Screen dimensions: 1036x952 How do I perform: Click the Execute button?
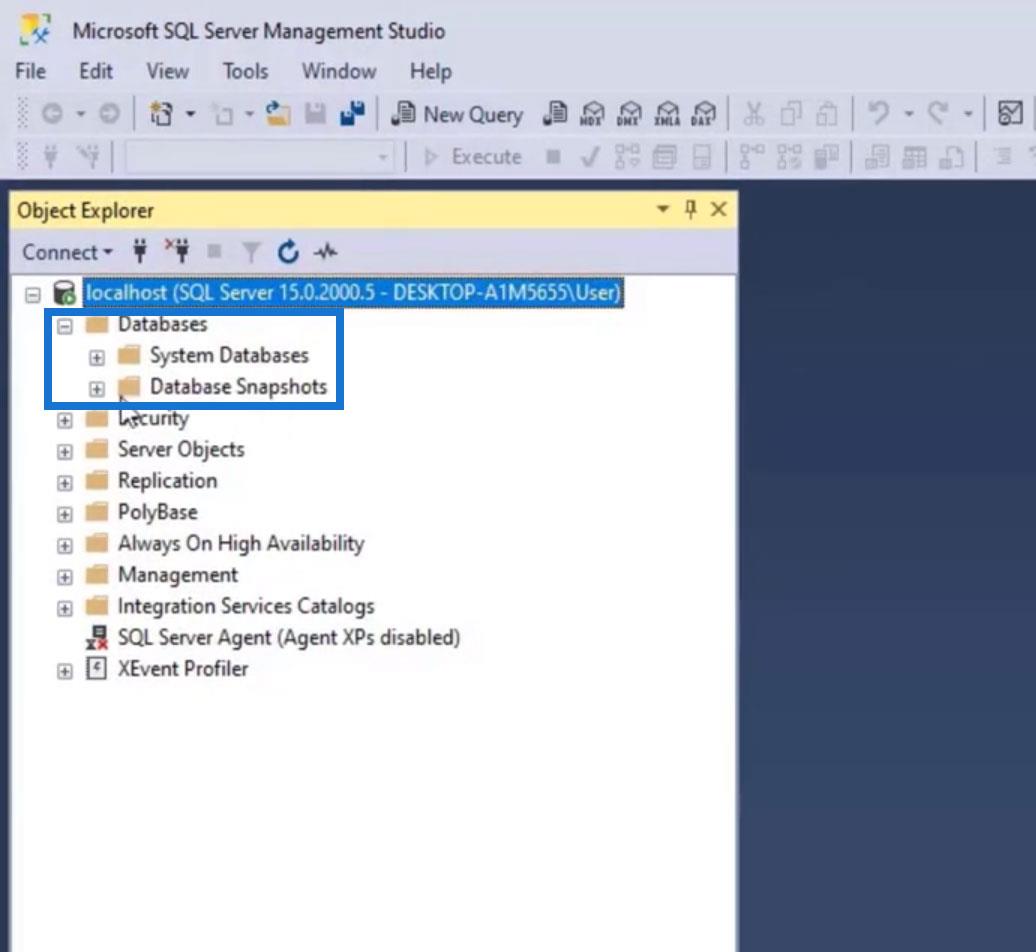tap(472, 157)
